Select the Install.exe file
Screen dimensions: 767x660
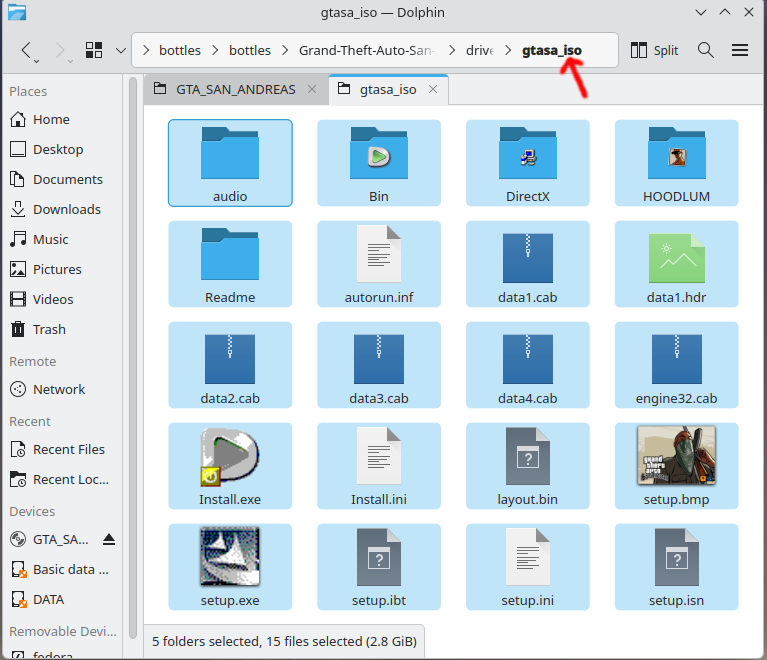pyautogui.click(x=230, y=466)
